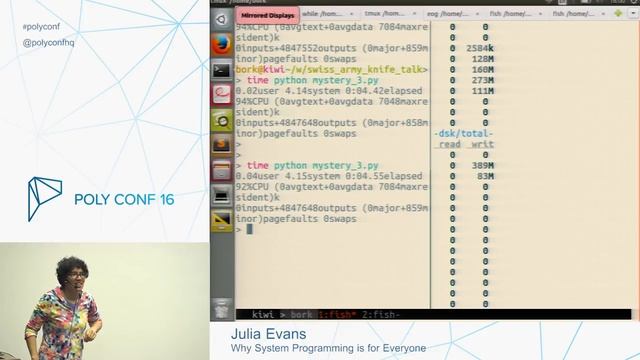Open the yellow drafting triangle dock icon

[x=222, y=220]
